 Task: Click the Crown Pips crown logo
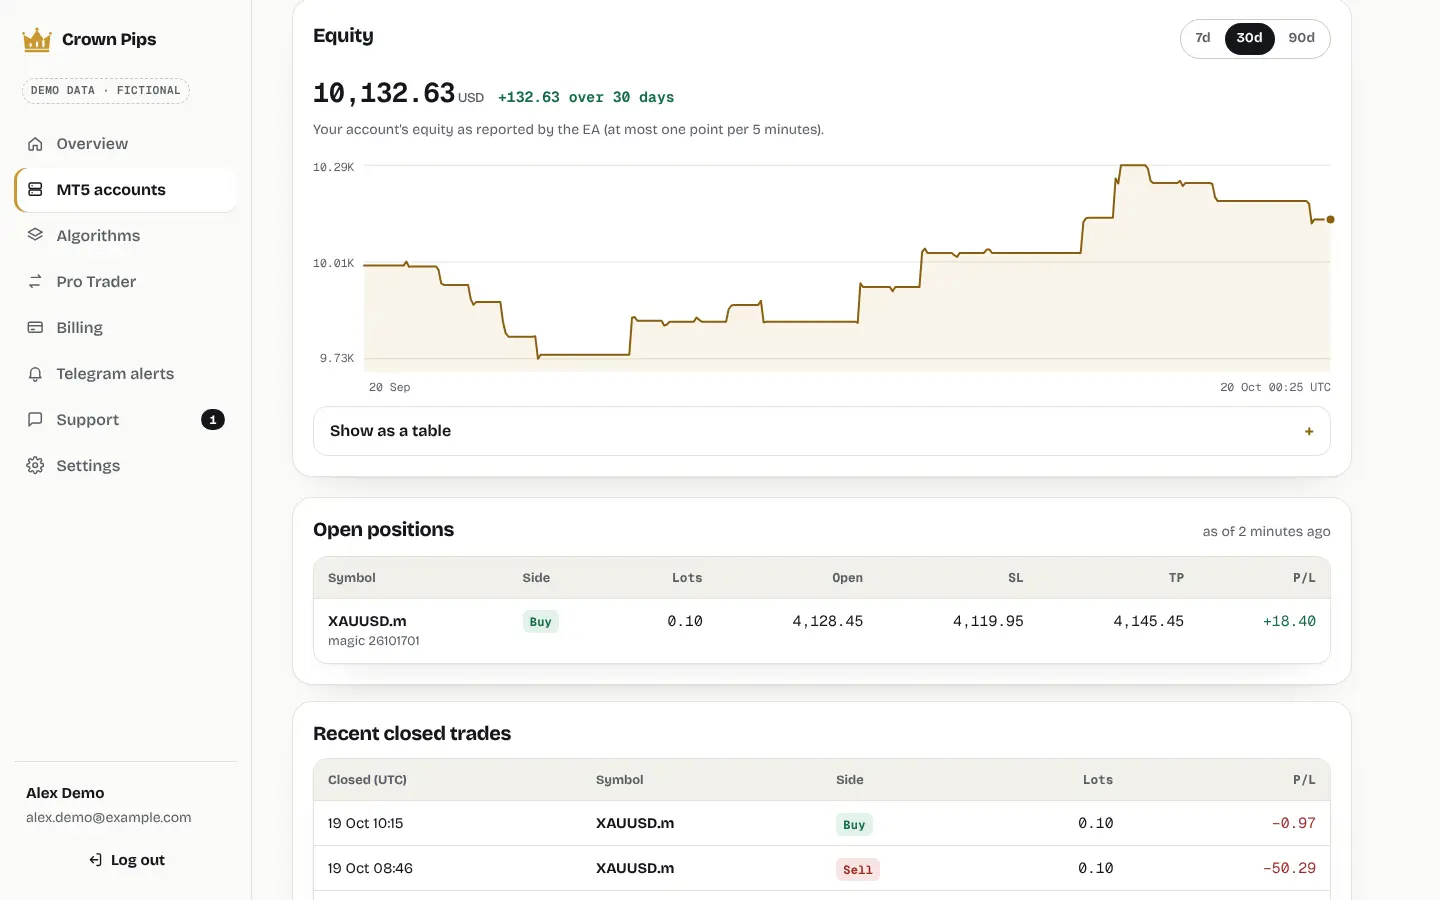[37, 40]
